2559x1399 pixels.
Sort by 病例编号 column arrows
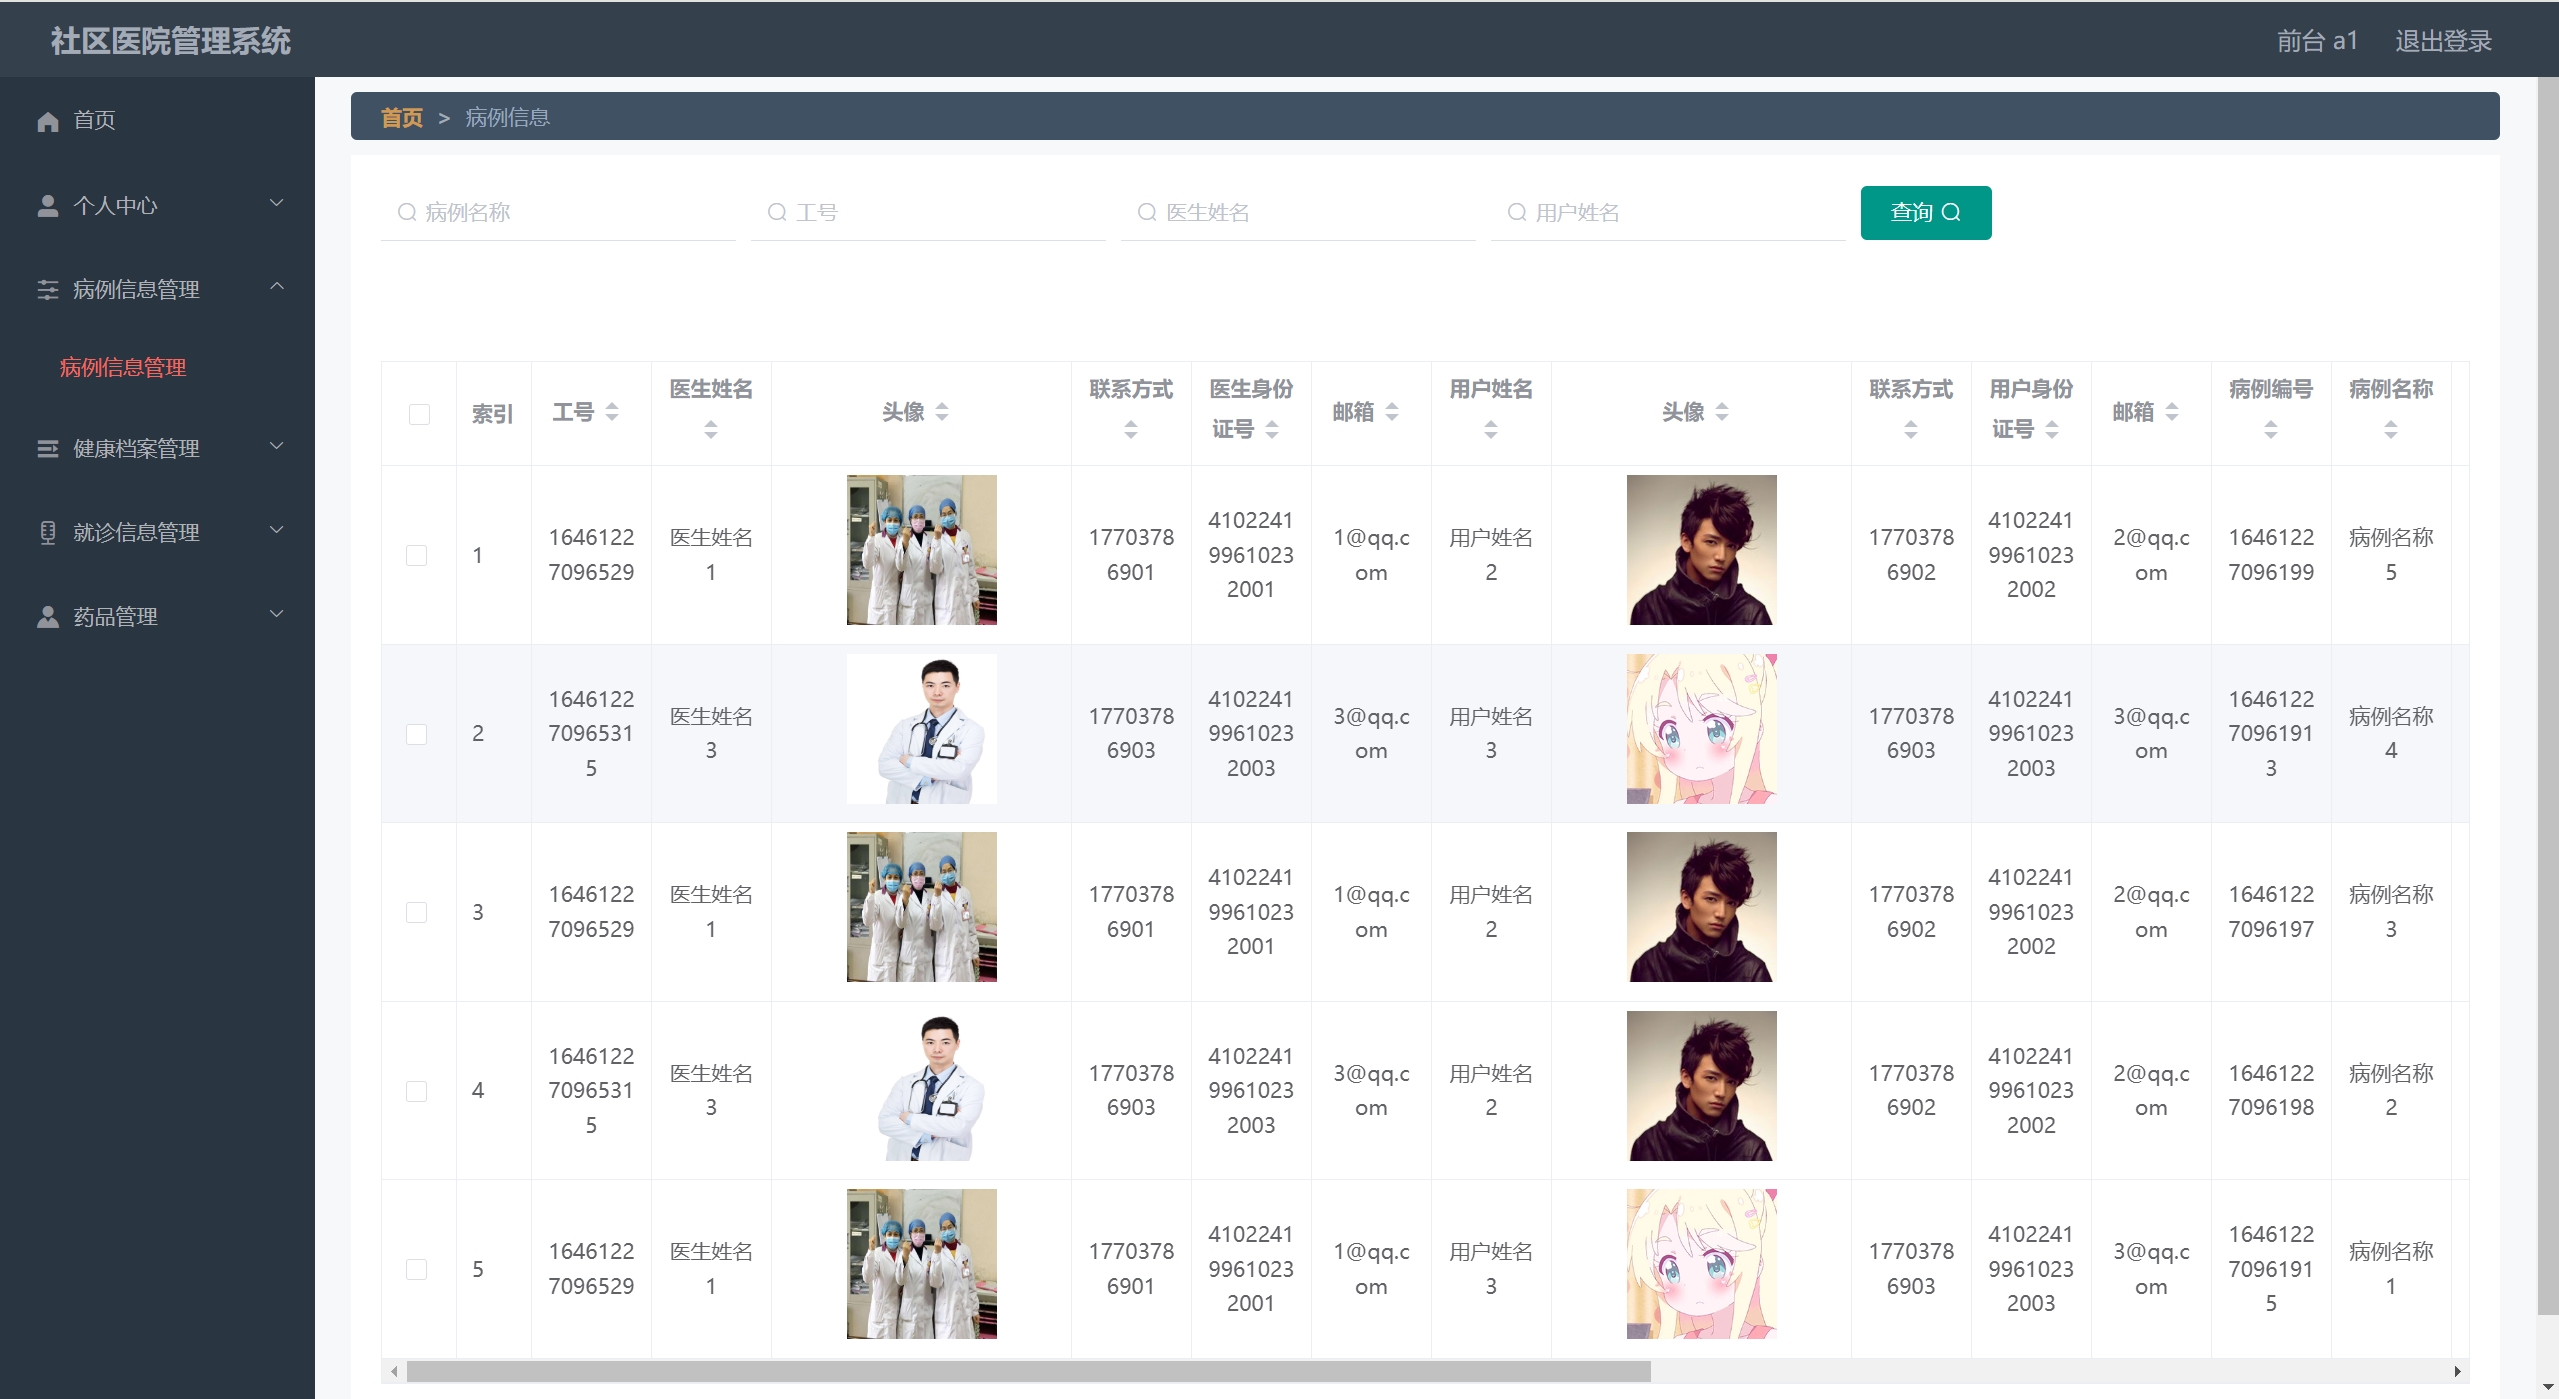click(2270, 430)
